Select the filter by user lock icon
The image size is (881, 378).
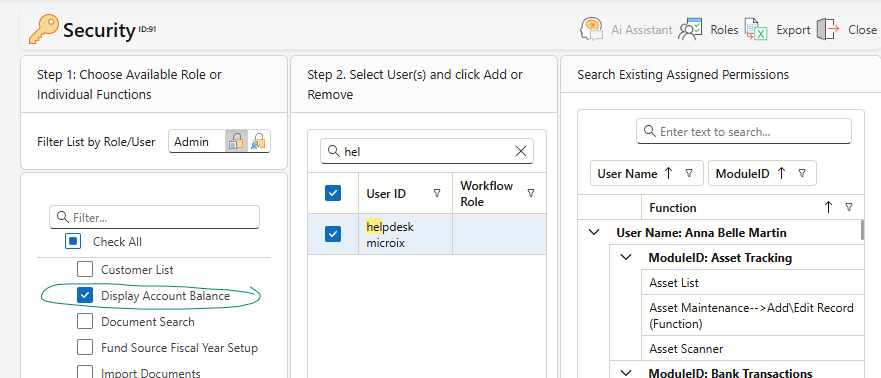258,142
